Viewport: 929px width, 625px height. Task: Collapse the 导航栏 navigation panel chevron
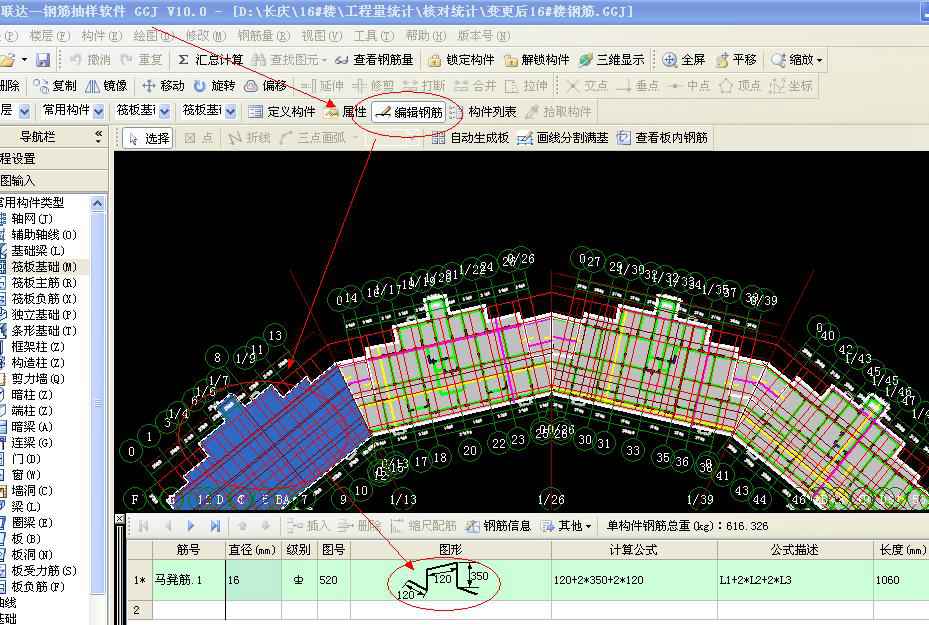(x=98, y=137)
